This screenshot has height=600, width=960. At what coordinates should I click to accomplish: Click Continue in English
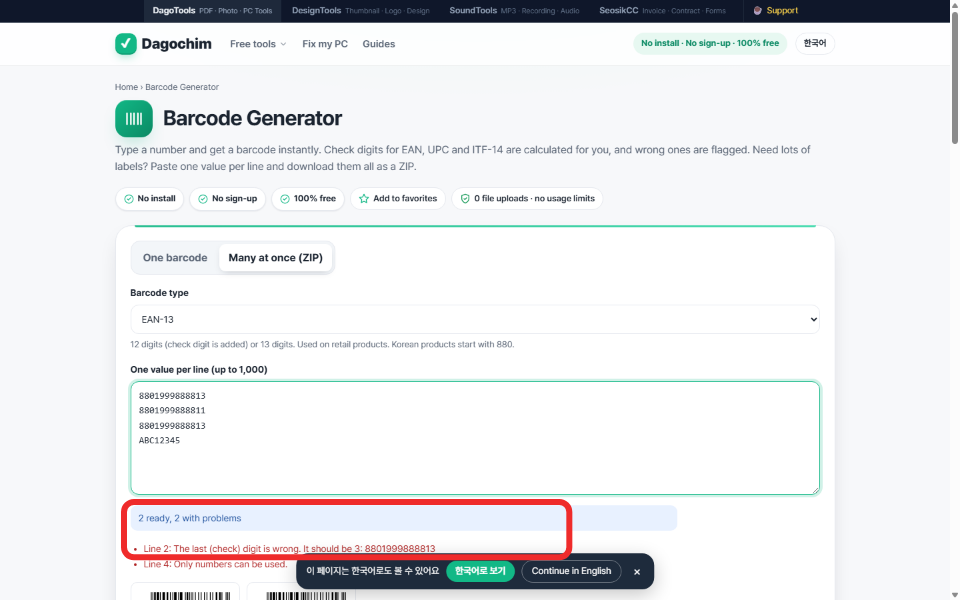tap(571, 571)
